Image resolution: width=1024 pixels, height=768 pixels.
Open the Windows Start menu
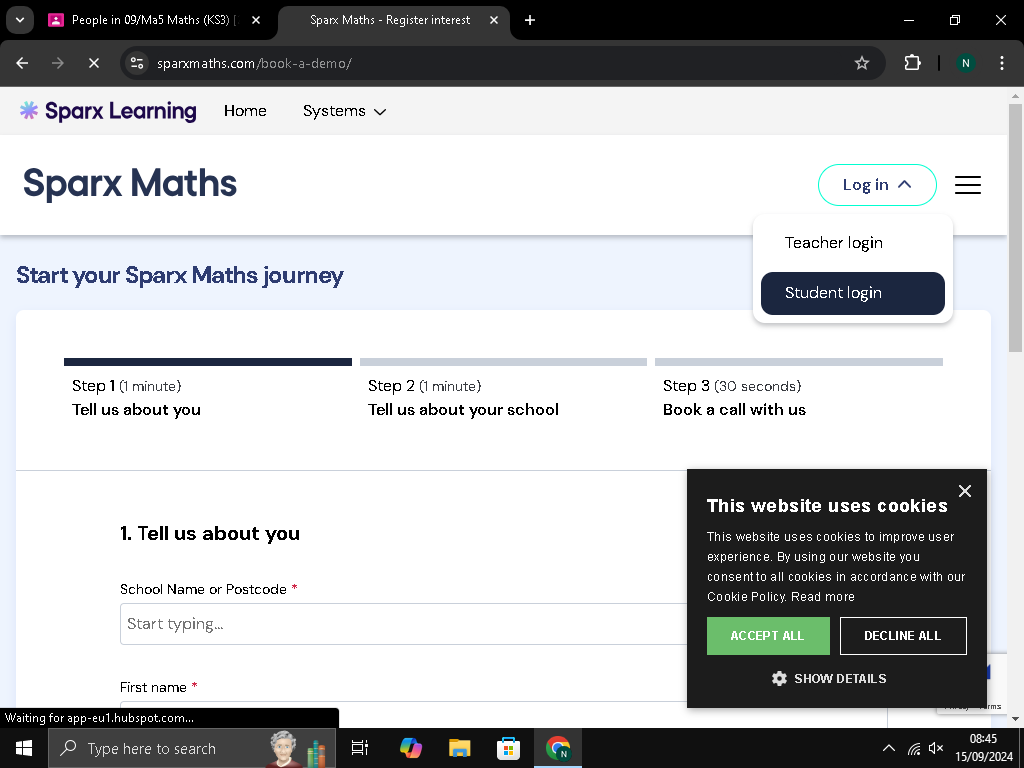point(24,748)
